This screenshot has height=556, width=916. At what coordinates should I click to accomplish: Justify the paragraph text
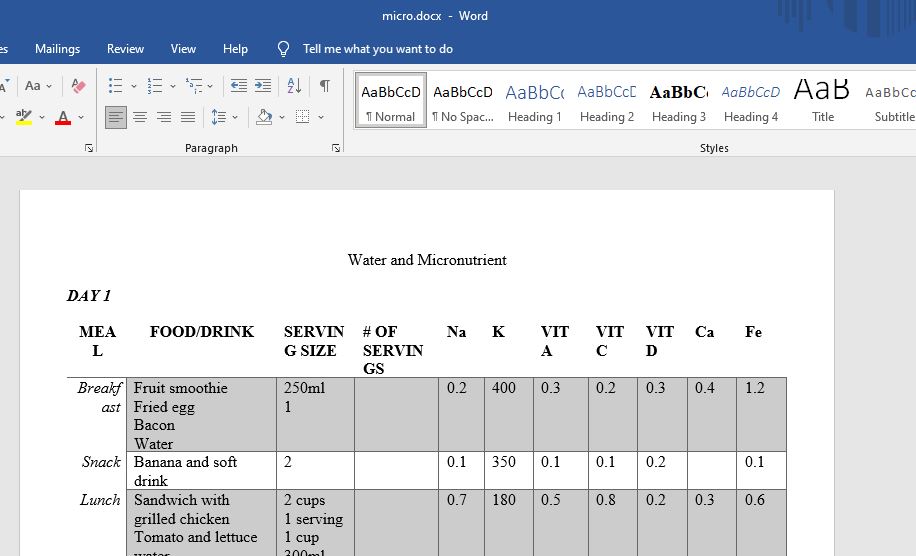coord(188,117)
